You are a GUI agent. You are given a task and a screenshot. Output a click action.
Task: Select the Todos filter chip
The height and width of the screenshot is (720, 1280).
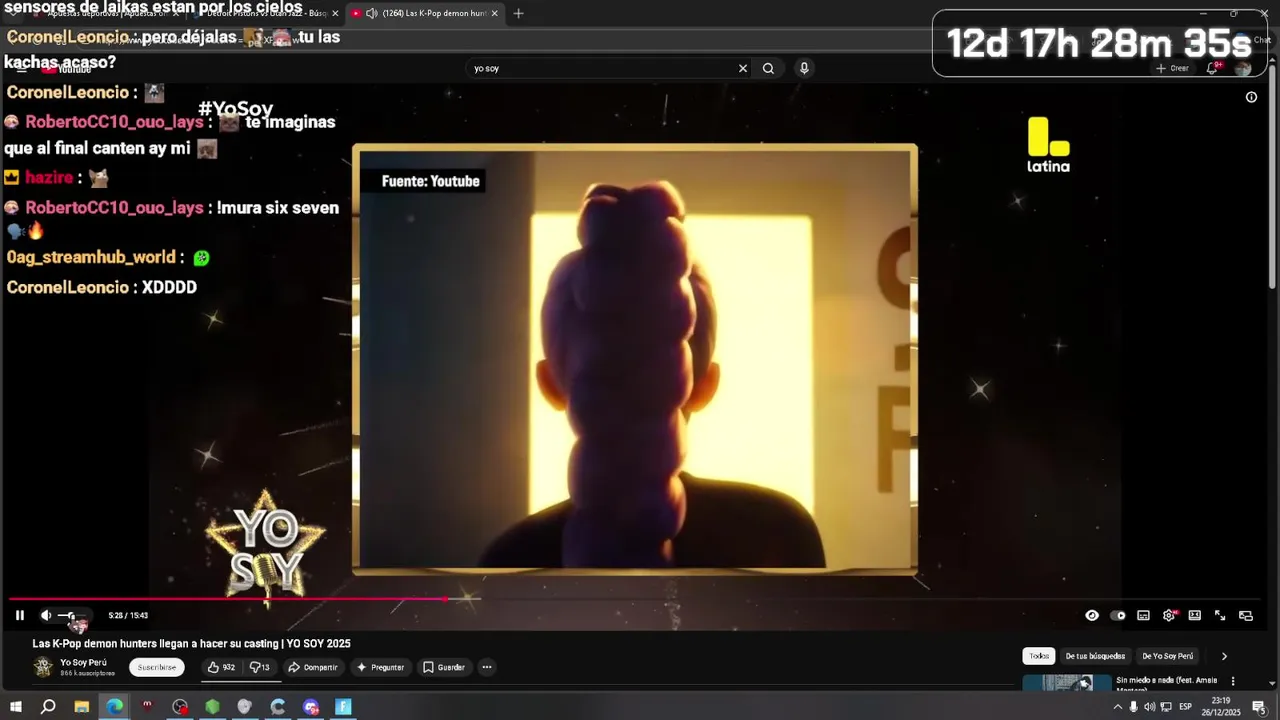[1039, 656]
